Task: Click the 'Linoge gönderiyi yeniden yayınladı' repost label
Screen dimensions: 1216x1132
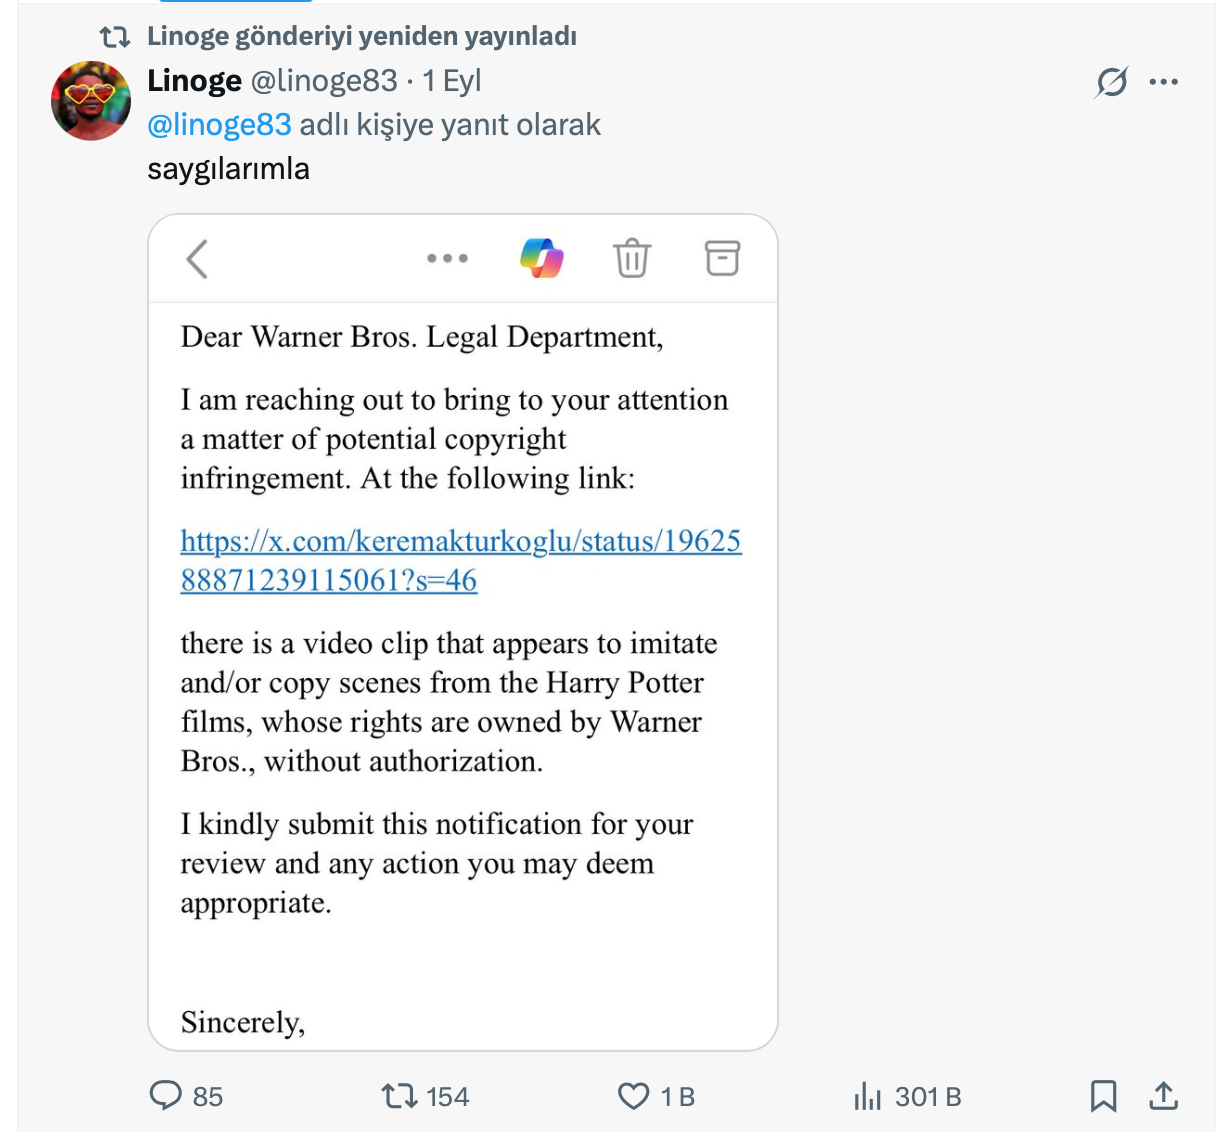Action: click(x=361, y=37)
